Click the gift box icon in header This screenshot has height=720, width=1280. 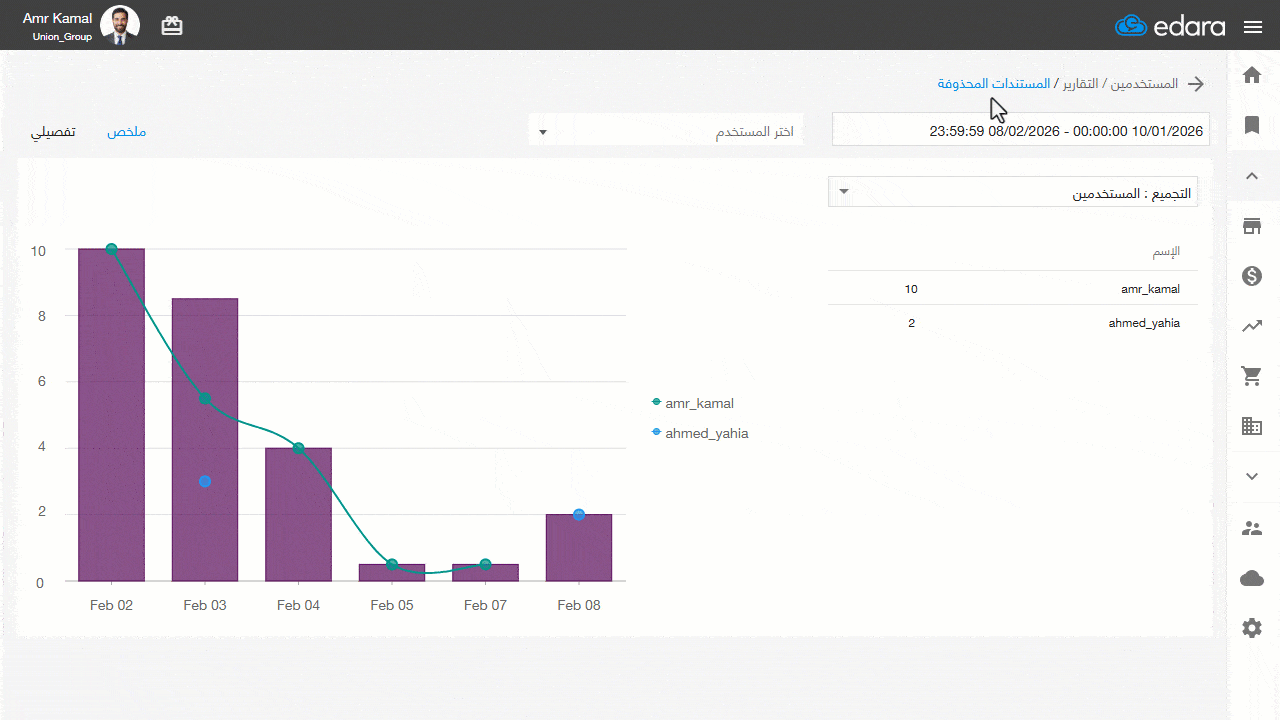[172, 26]
